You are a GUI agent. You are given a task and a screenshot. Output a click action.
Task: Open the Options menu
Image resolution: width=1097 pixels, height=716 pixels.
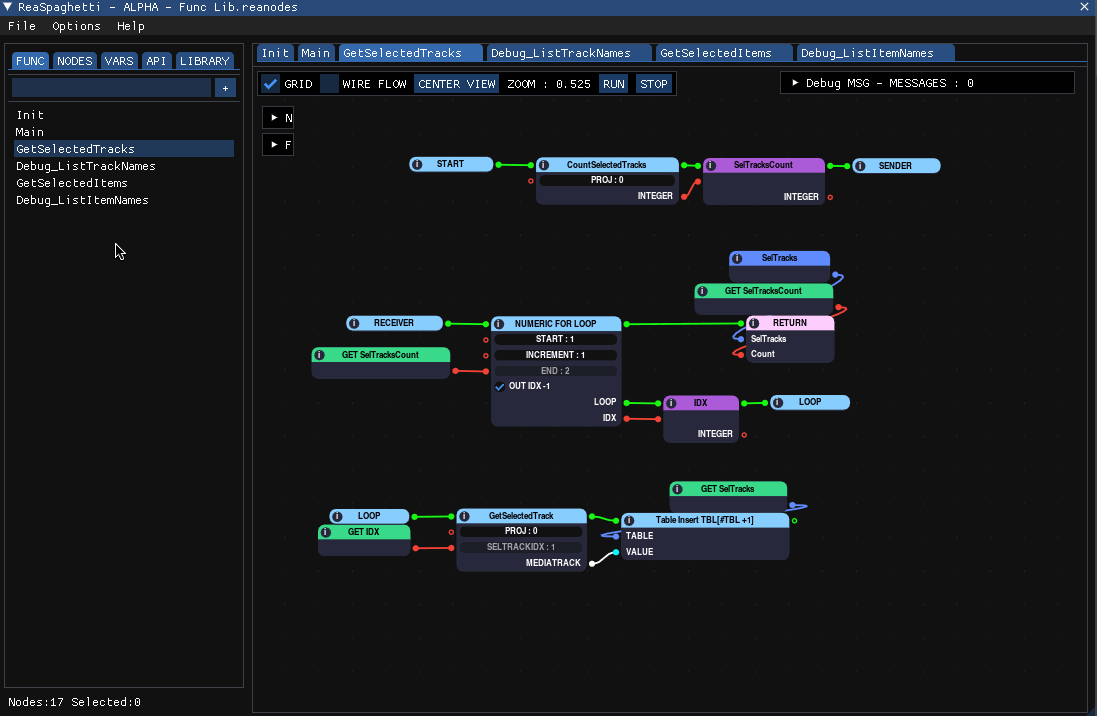pyautogui.click(x=76, y=26)
